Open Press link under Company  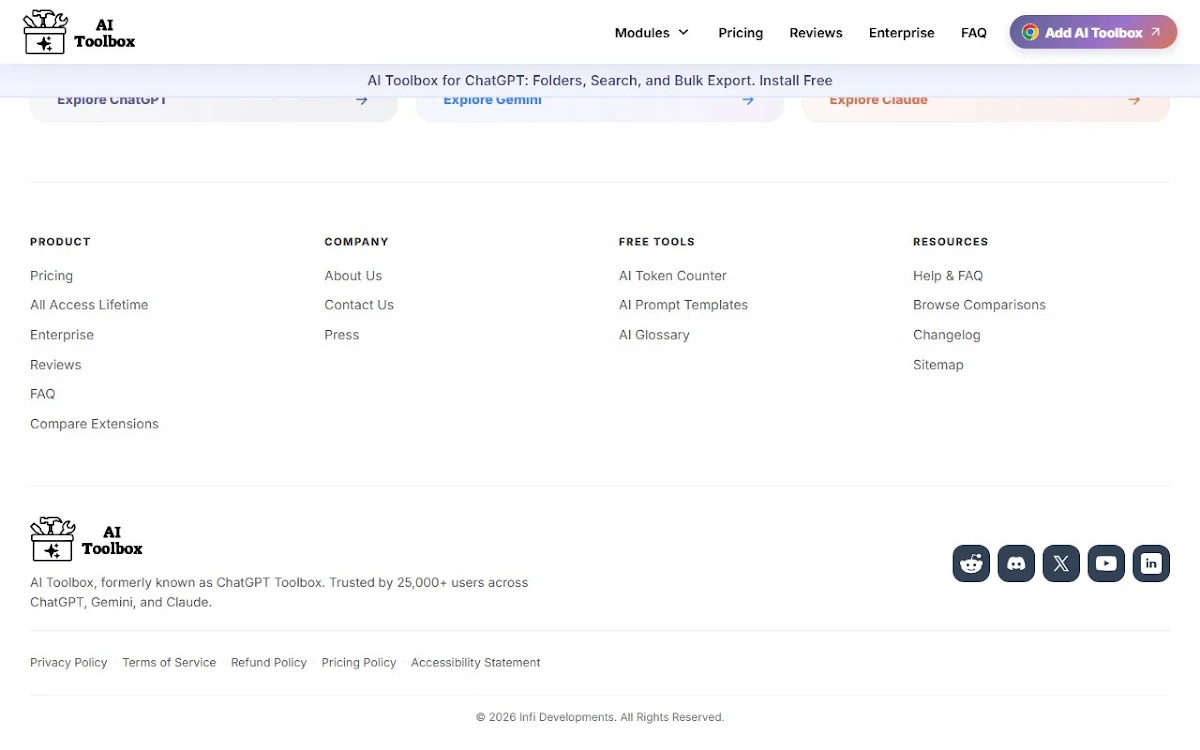click(x=342, y=335)
